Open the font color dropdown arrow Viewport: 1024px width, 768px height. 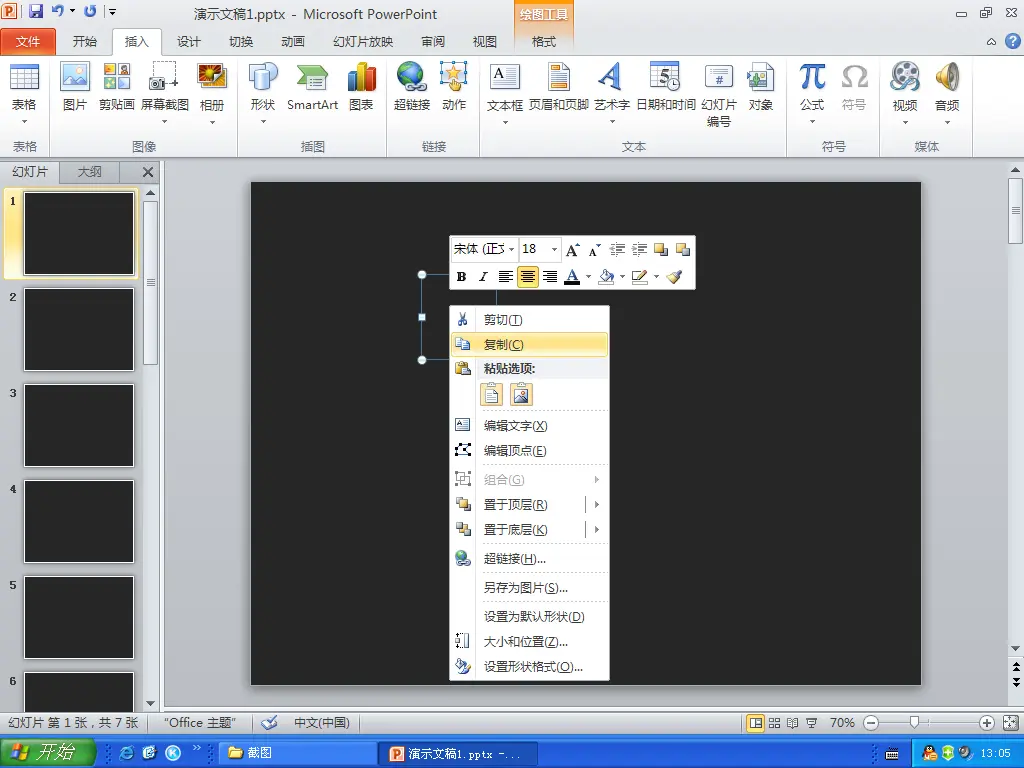pos(588,277)
